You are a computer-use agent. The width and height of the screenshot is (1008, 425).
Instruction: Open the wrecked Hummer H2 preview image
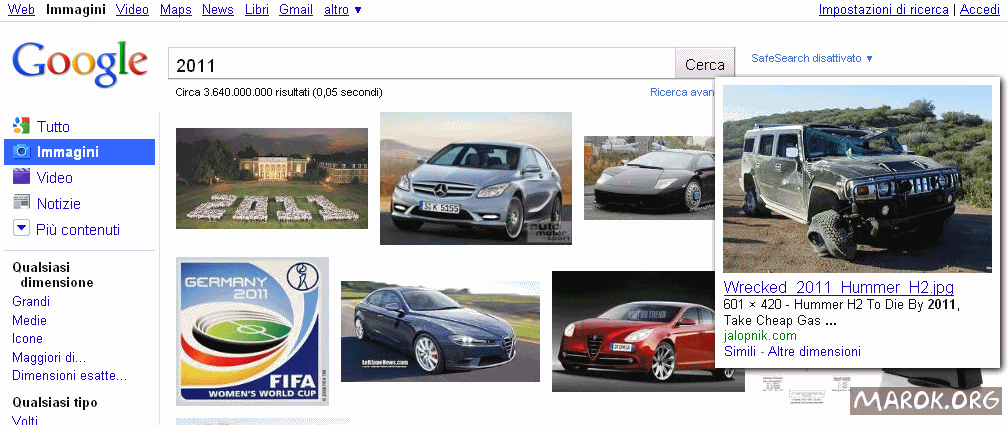[x=857, y=179]
